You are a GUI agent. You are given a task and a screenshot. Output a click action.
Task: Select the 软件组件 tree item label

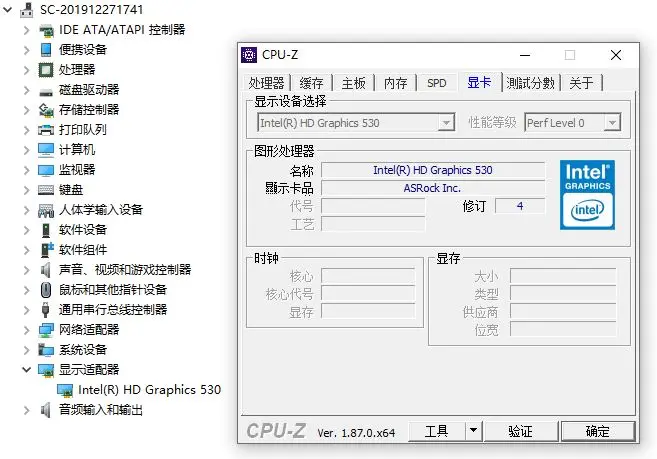(83, 250)
